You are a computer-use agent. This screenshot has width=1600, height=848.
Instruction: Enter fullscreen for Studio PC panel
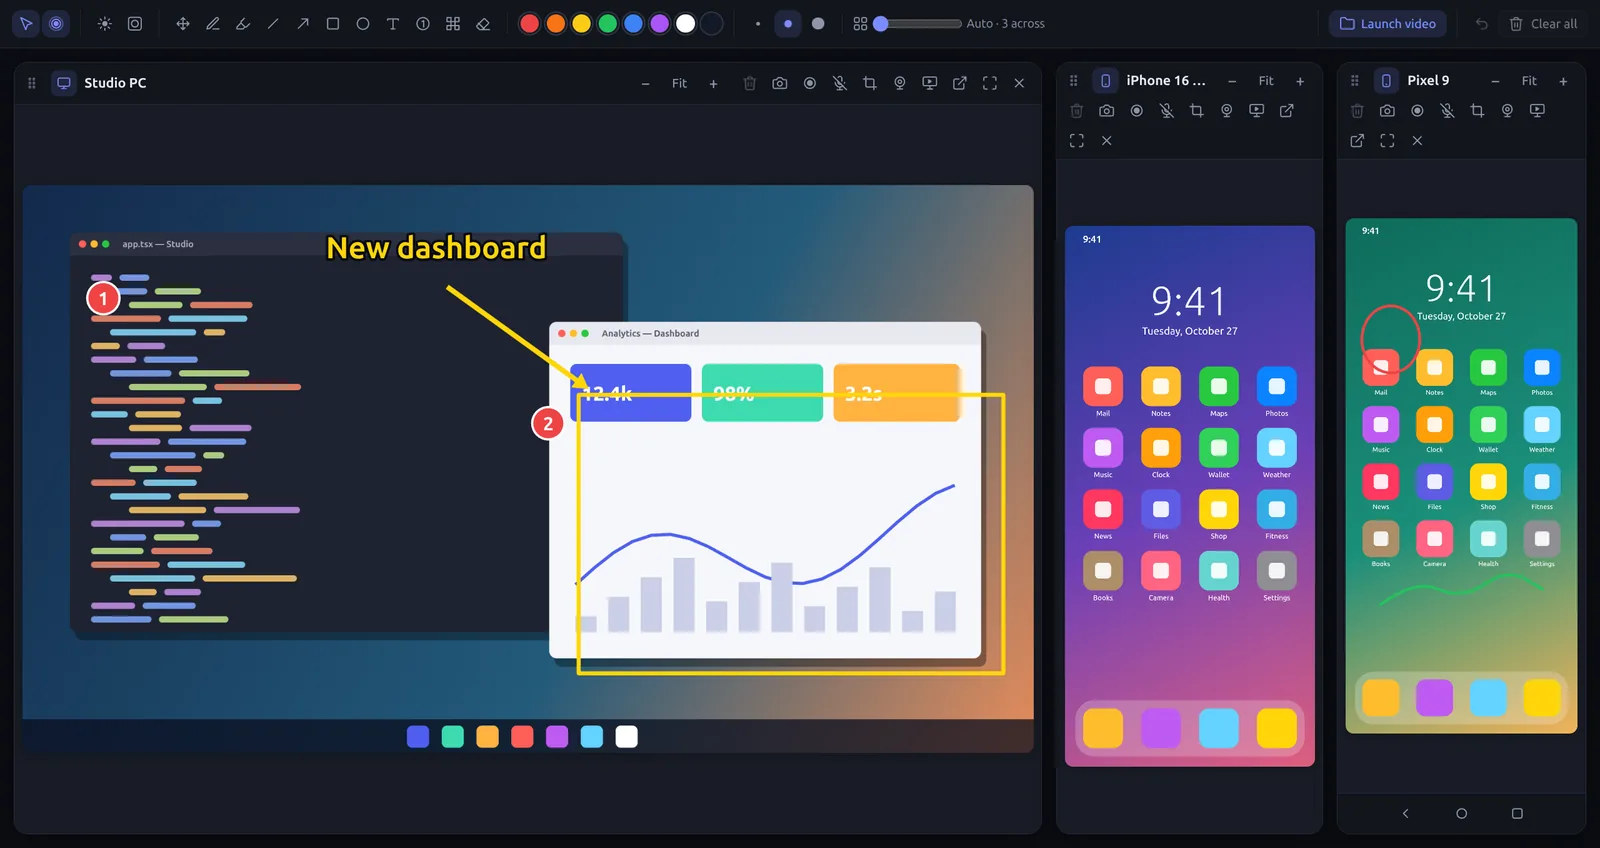tap(990, 83)
